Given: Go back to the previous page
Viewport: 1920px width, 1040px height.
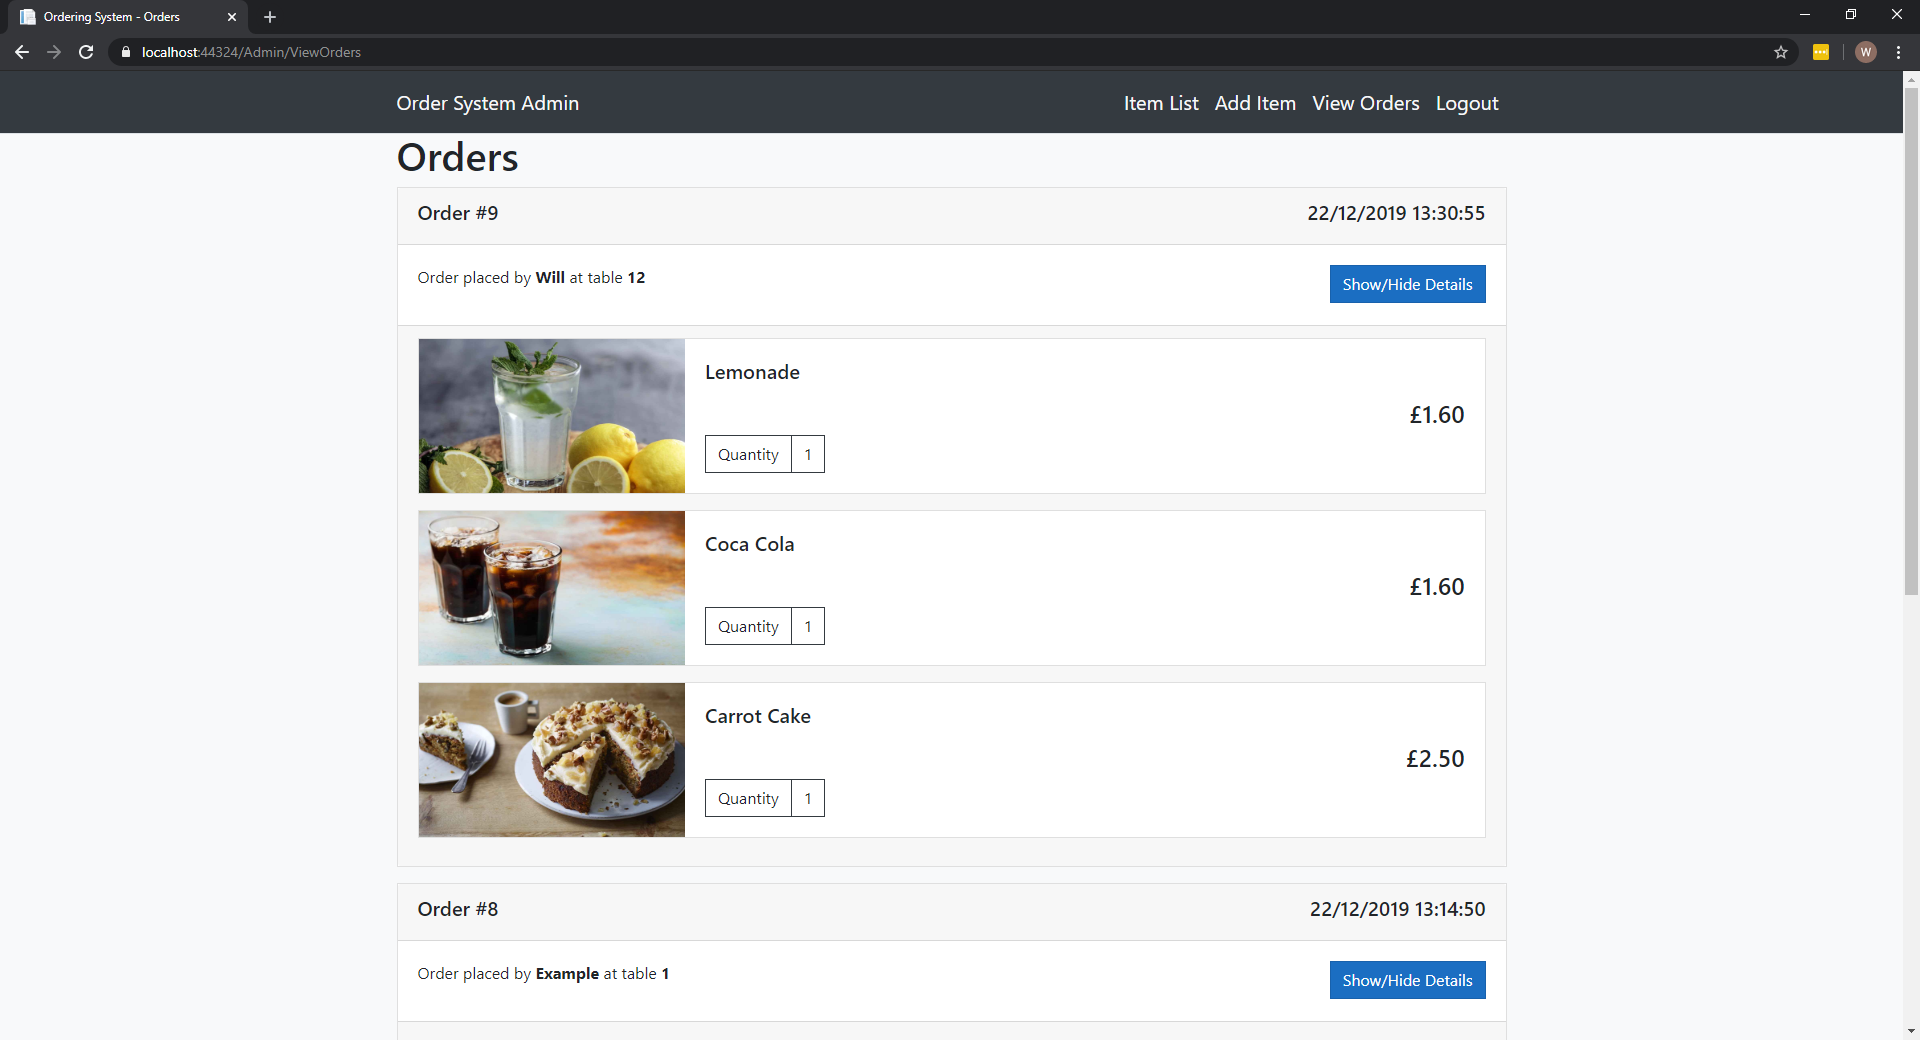Looking at the screenshot, I should point(22,52).
